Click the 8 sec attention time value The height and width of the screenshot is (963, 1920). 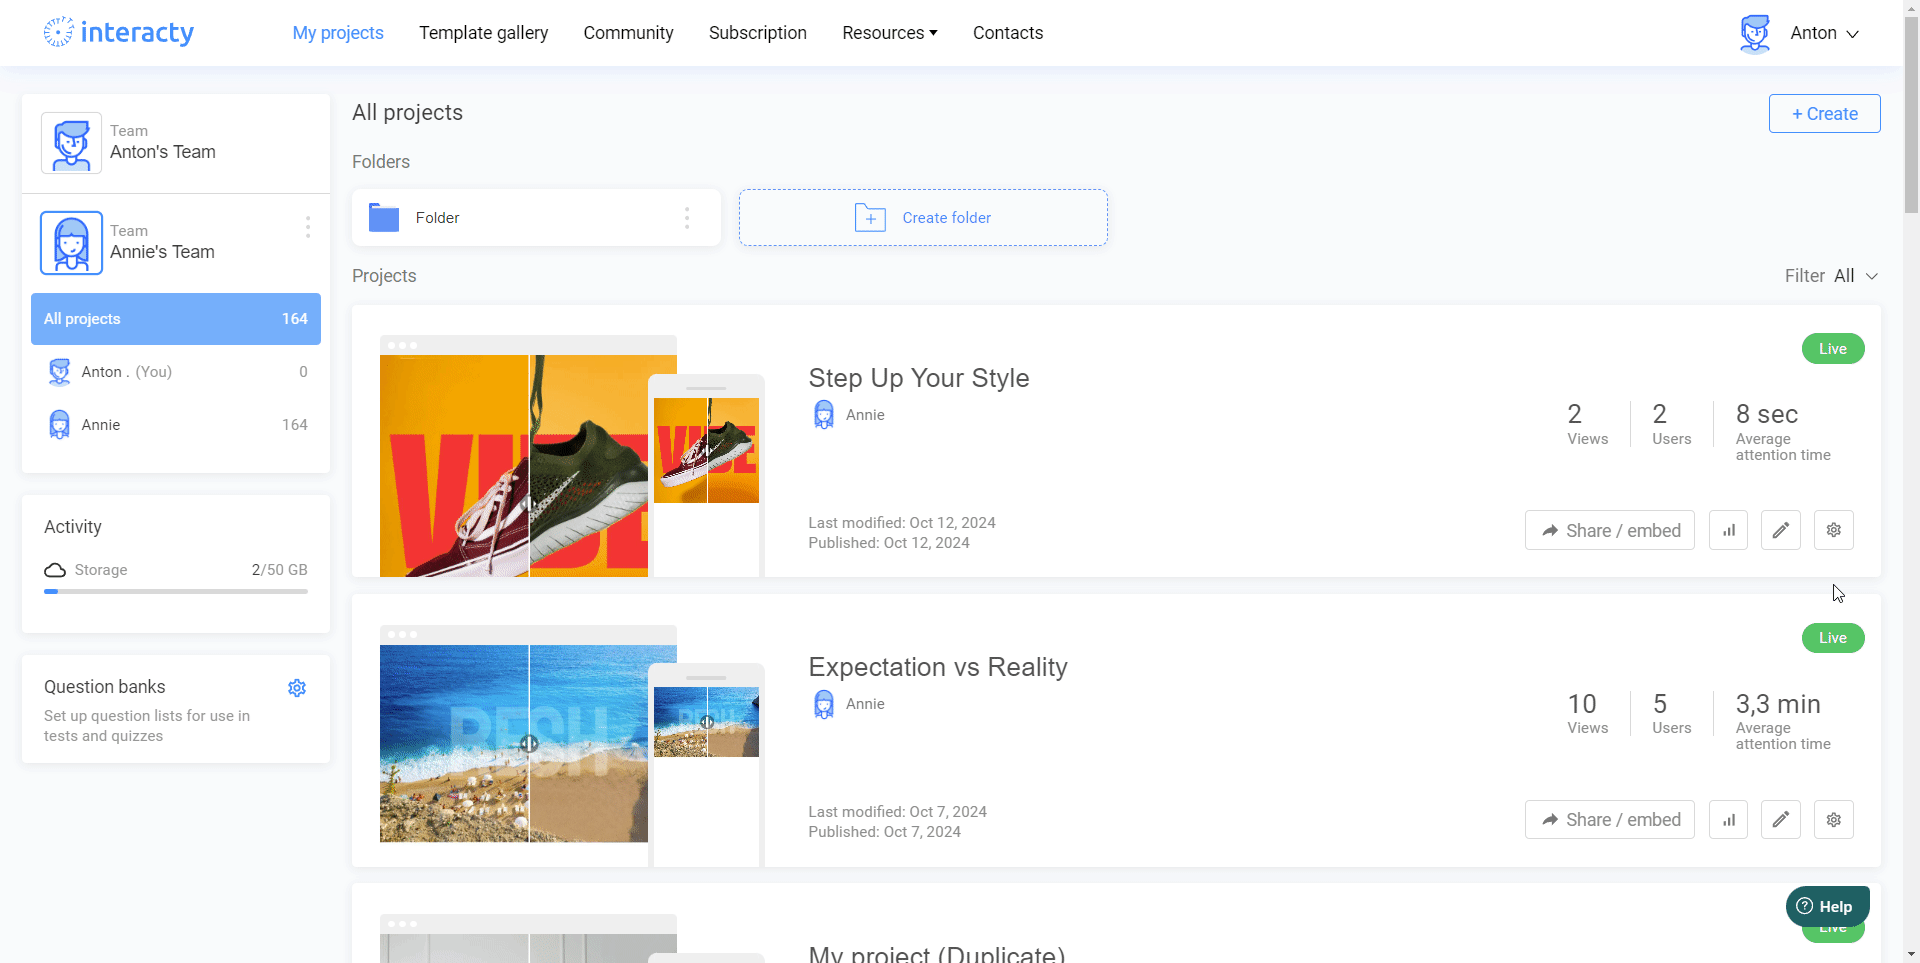(x=1767, y=414)
